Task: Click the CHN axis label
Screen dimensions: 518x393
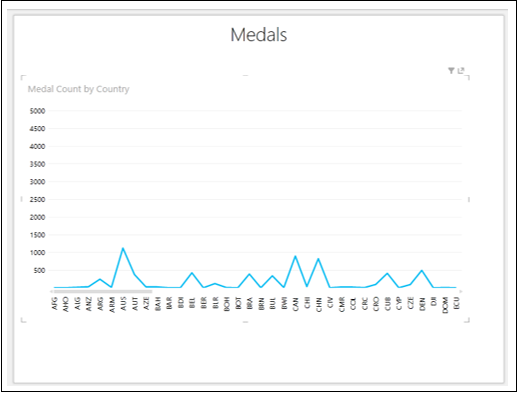Action: [318, 304]
